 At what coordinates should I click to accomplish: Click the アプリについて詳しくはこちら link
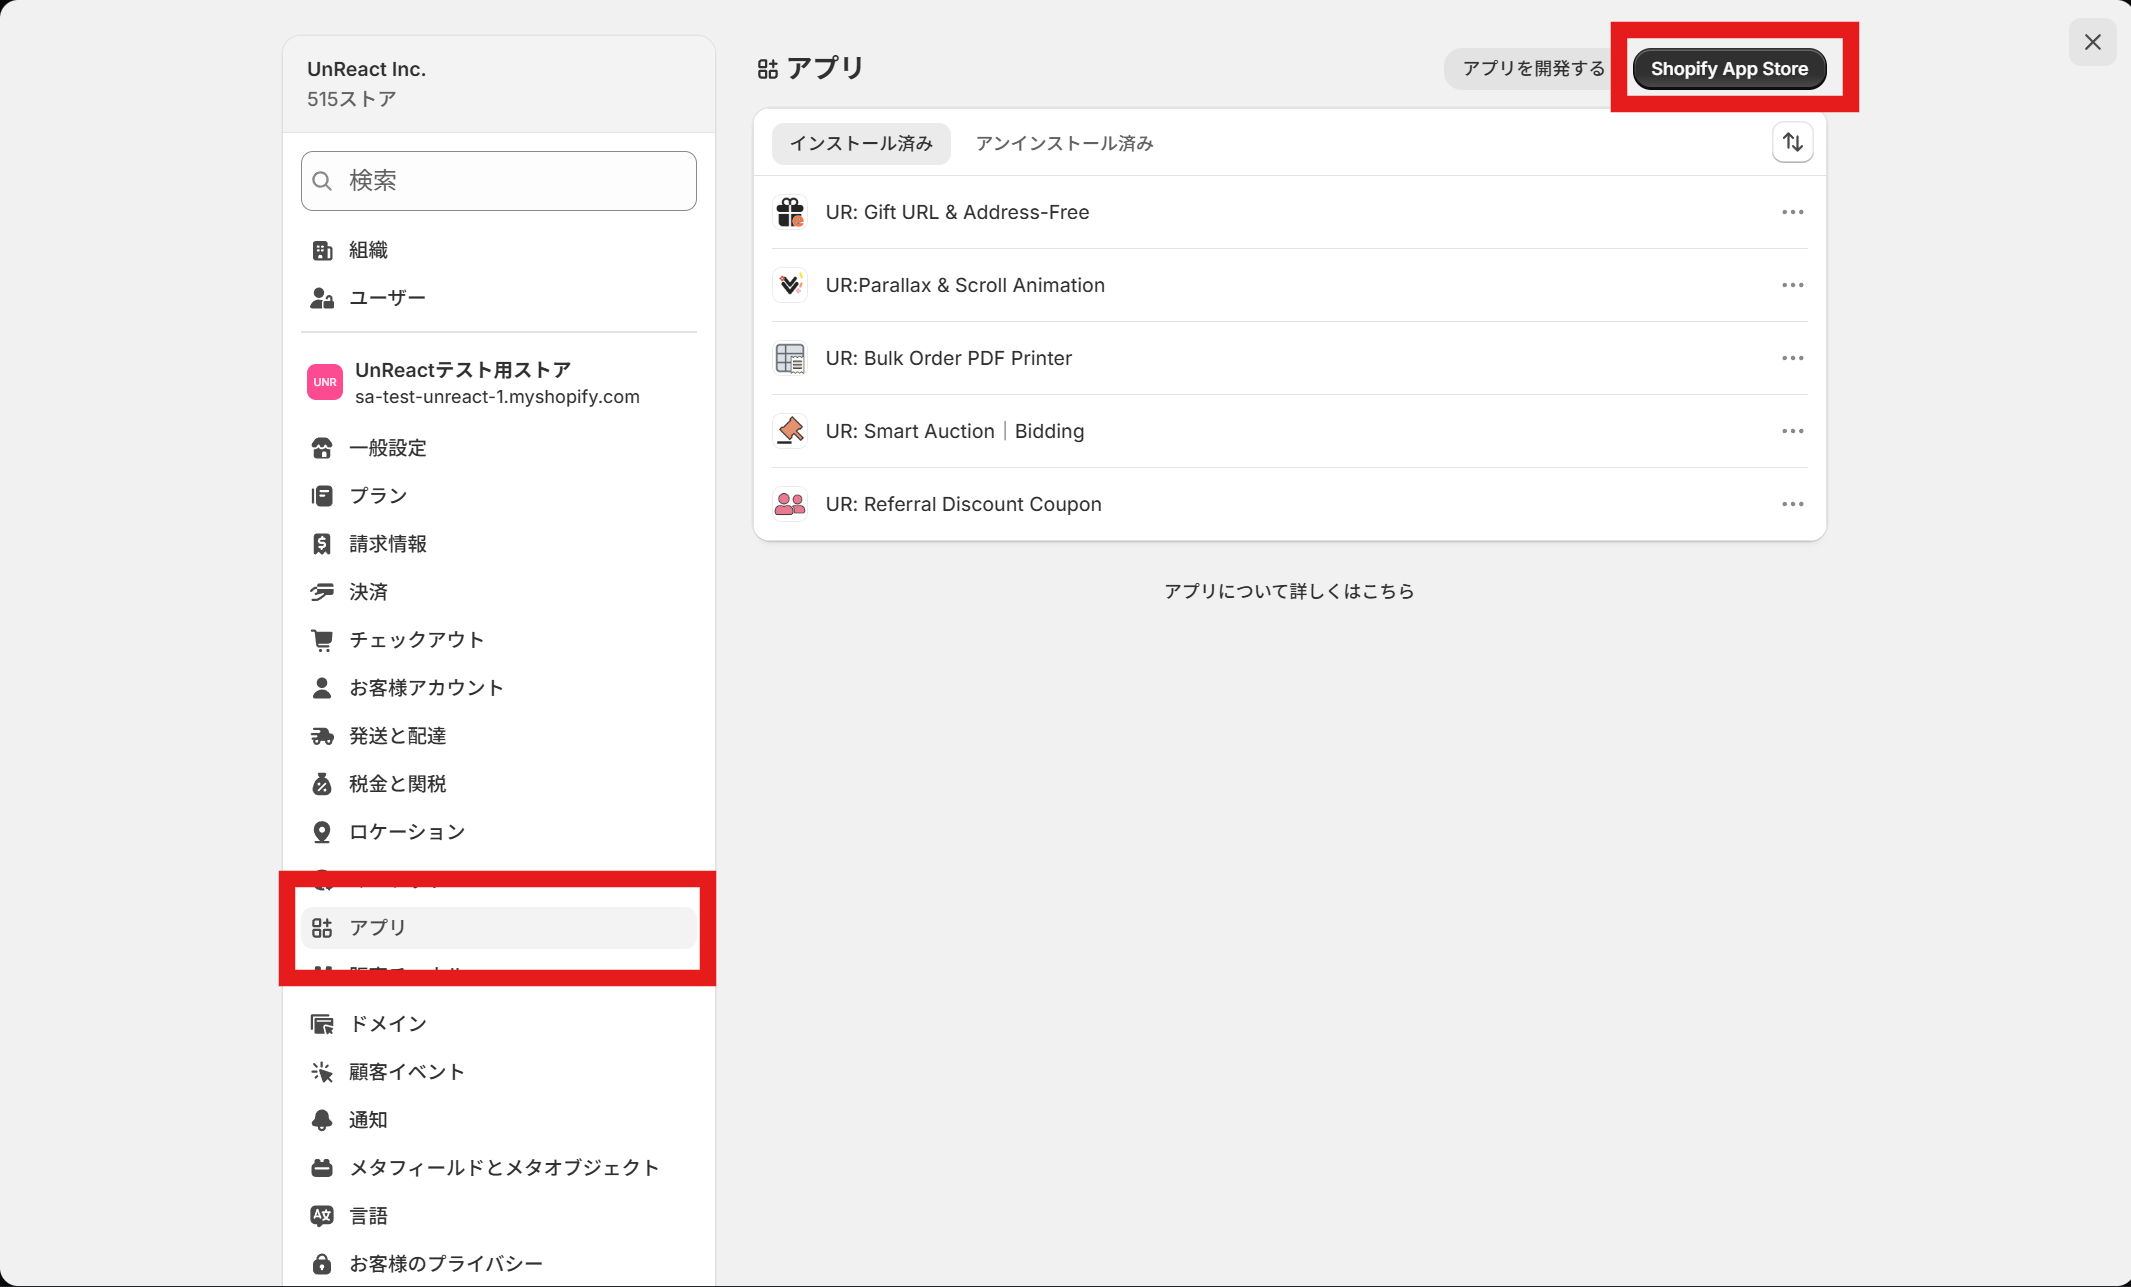pos(1289,591)
